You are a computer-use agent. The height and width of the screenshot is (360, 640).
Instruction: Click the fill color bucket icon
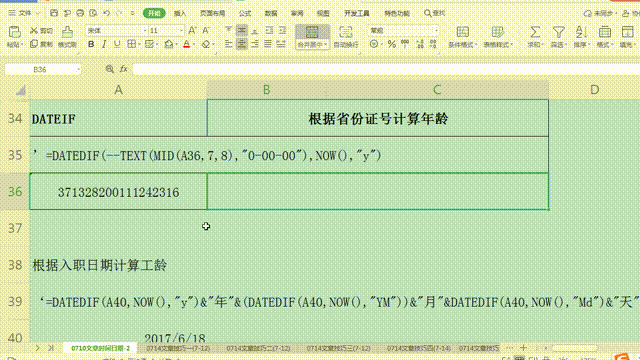click(x=168, y=44)
